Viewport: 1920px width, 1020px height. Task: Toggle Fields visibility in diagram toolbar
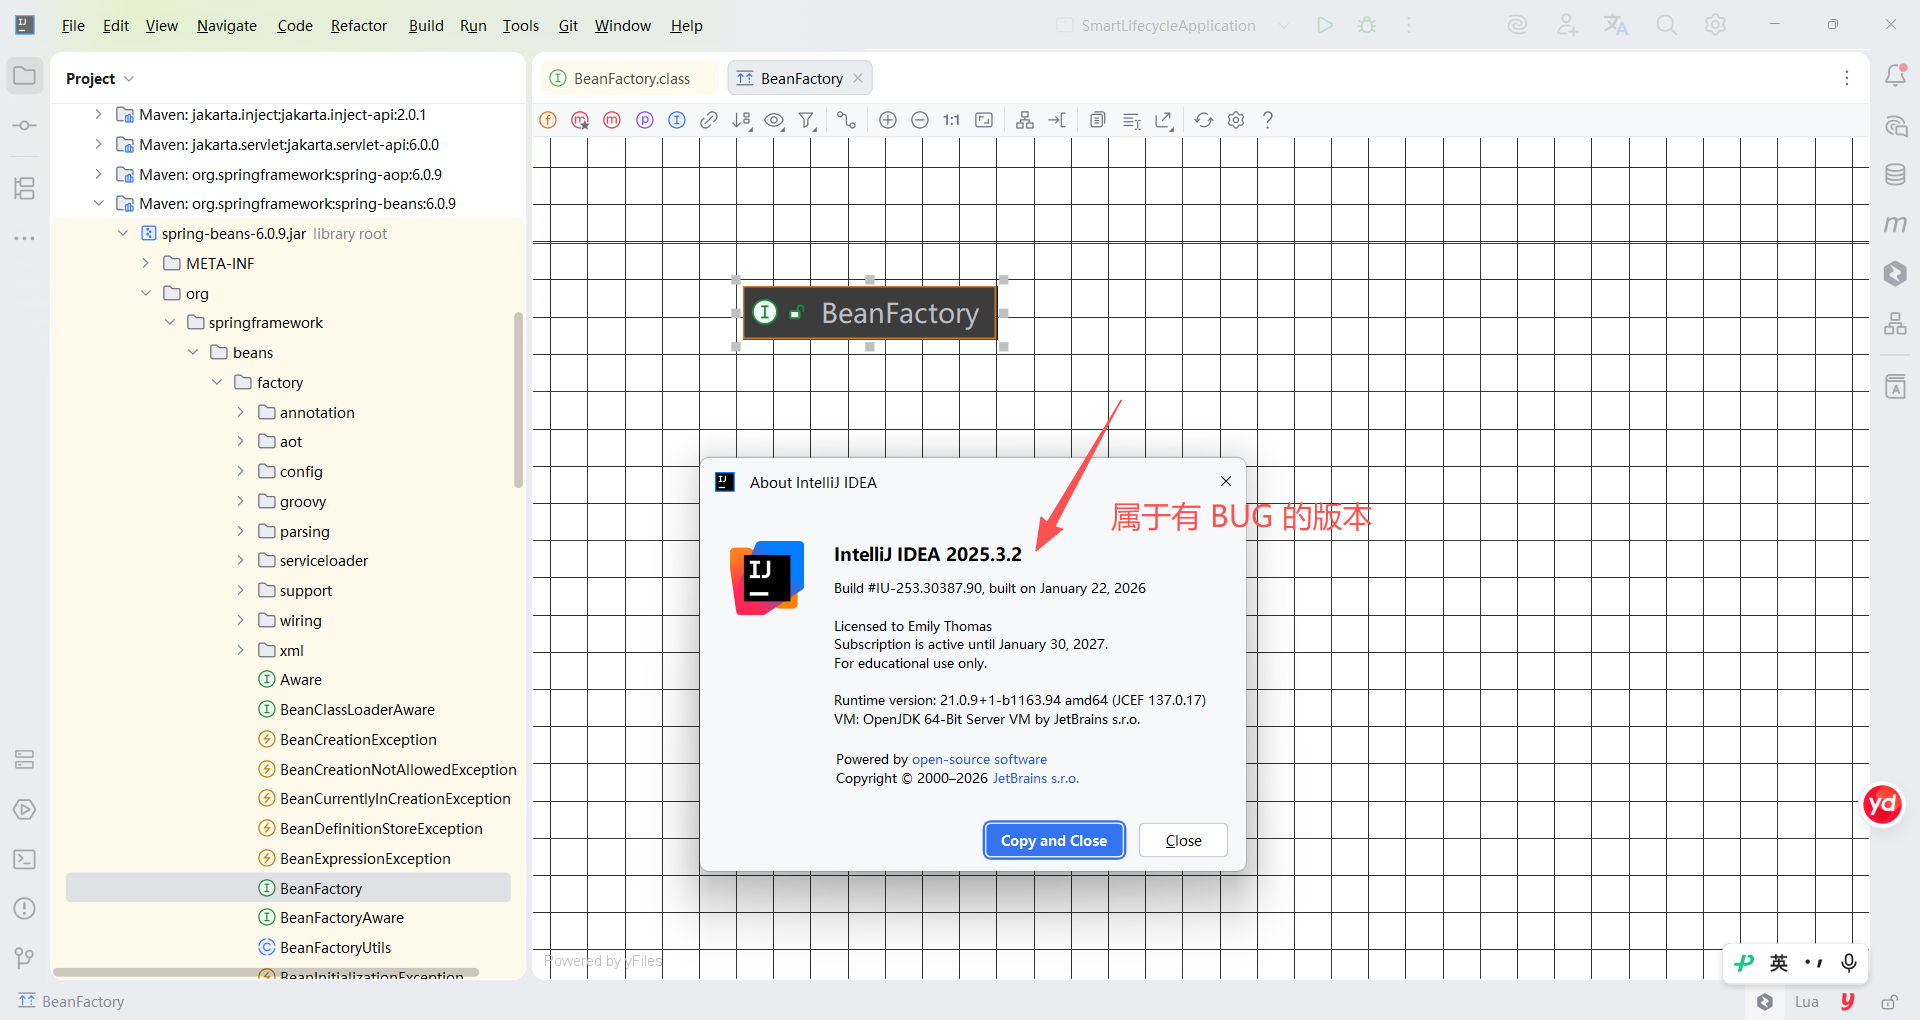click(548, 120)
